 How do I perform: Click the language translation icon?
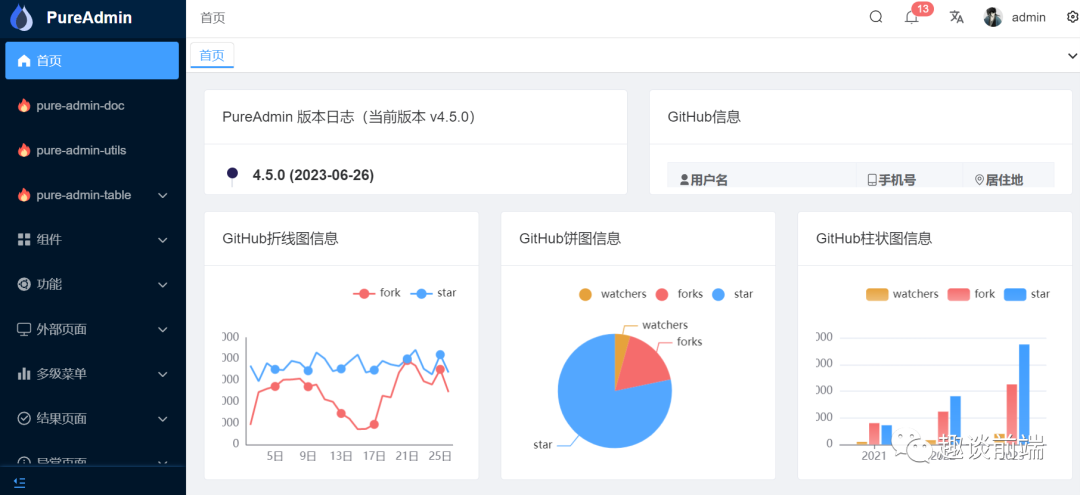(x=956, y=17)
